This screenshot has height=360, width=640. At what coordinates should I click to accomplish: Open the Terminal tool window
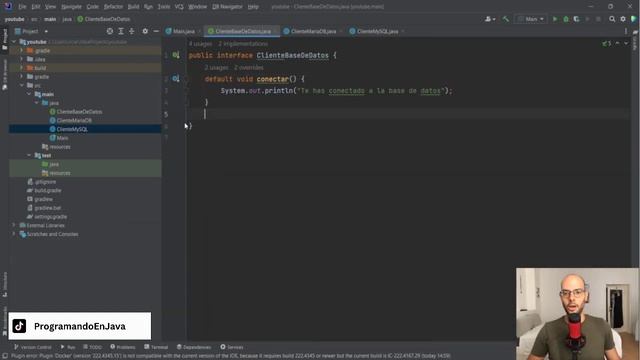[156, 347]
